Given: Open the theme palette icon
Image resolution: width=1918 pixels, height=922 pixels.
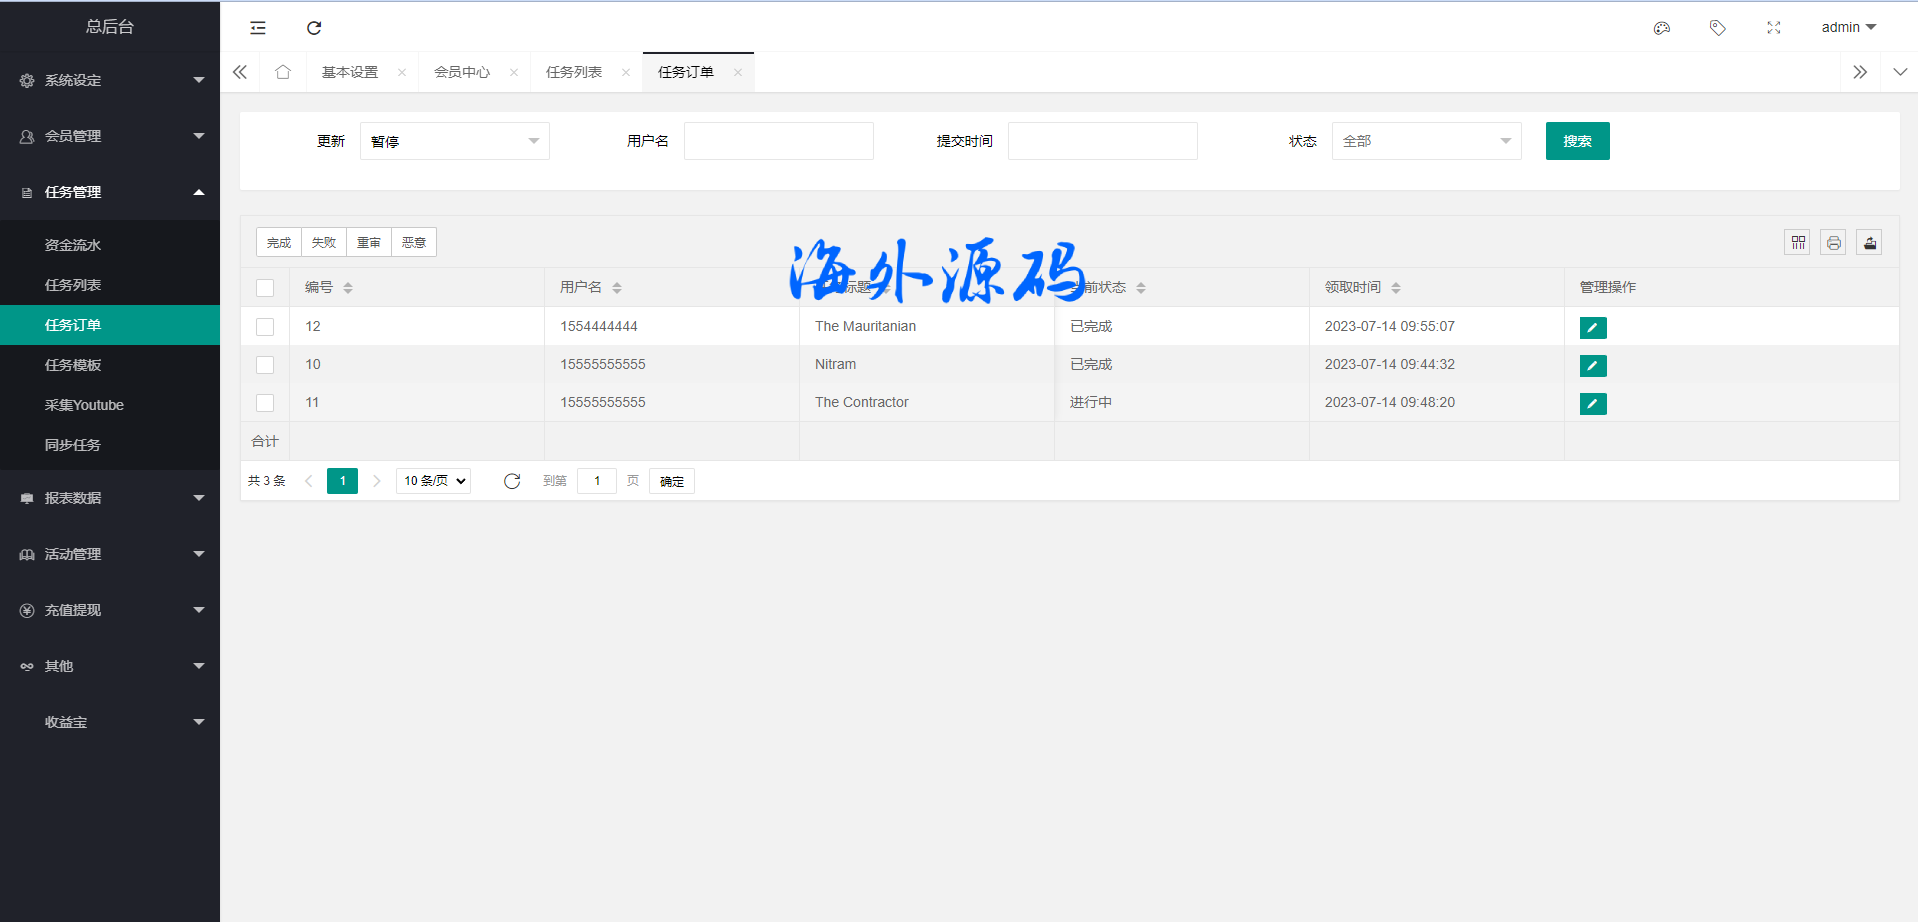Looking at the screenshot, I should [1662, 28].
